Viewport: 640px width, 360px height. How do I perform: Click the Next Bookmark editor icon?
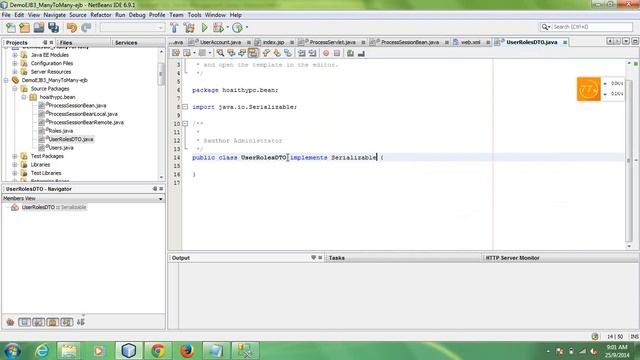point(277,53)
